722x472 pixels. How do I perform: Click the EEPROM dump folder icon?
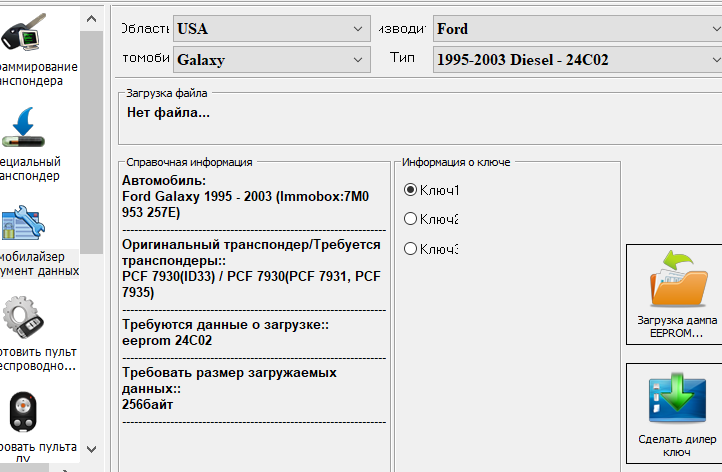click(678, 279)
